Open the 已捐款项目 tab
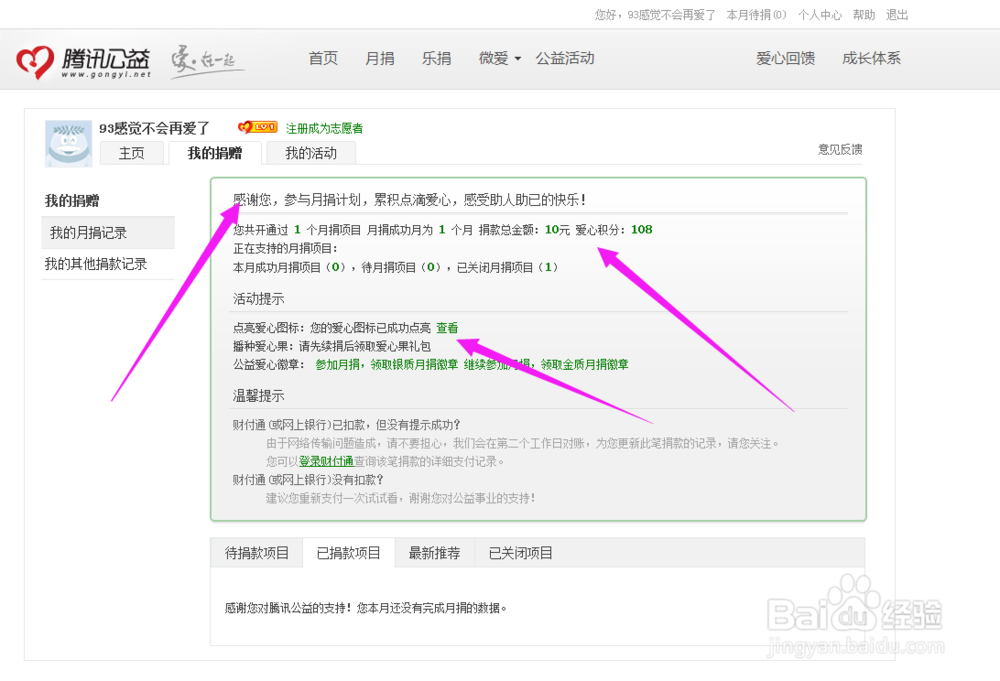Screen dimensions: 1000x681 coord(347,551)
